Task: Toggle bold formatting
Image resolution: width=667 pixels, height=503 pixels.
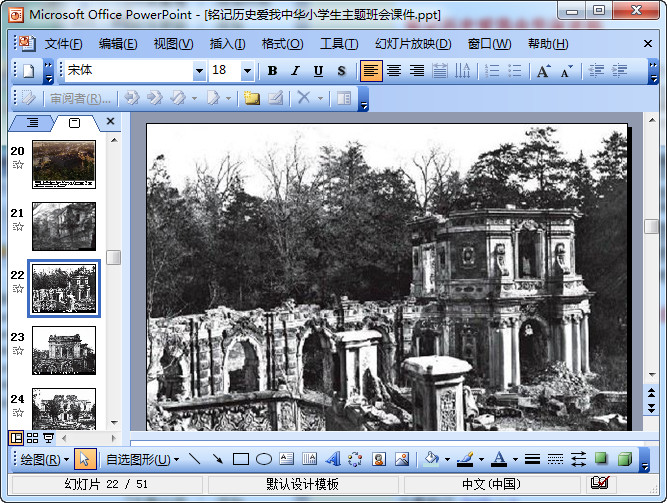Action: pos(272,71)
